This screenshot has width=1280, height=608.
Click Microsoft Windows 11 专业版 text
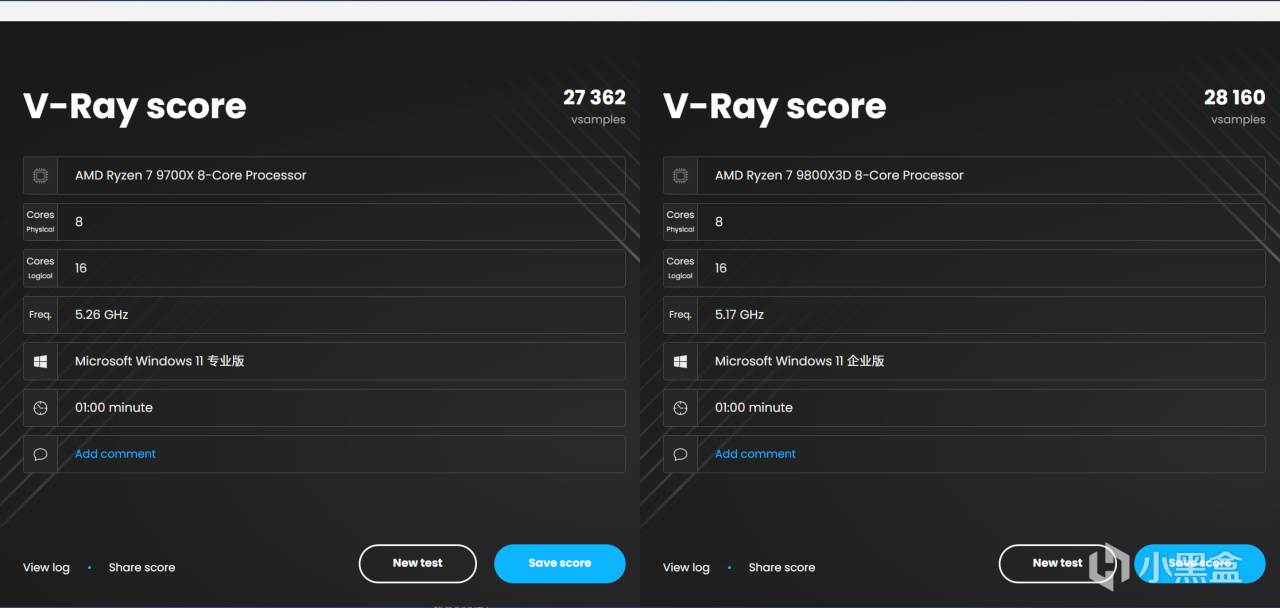160,361
